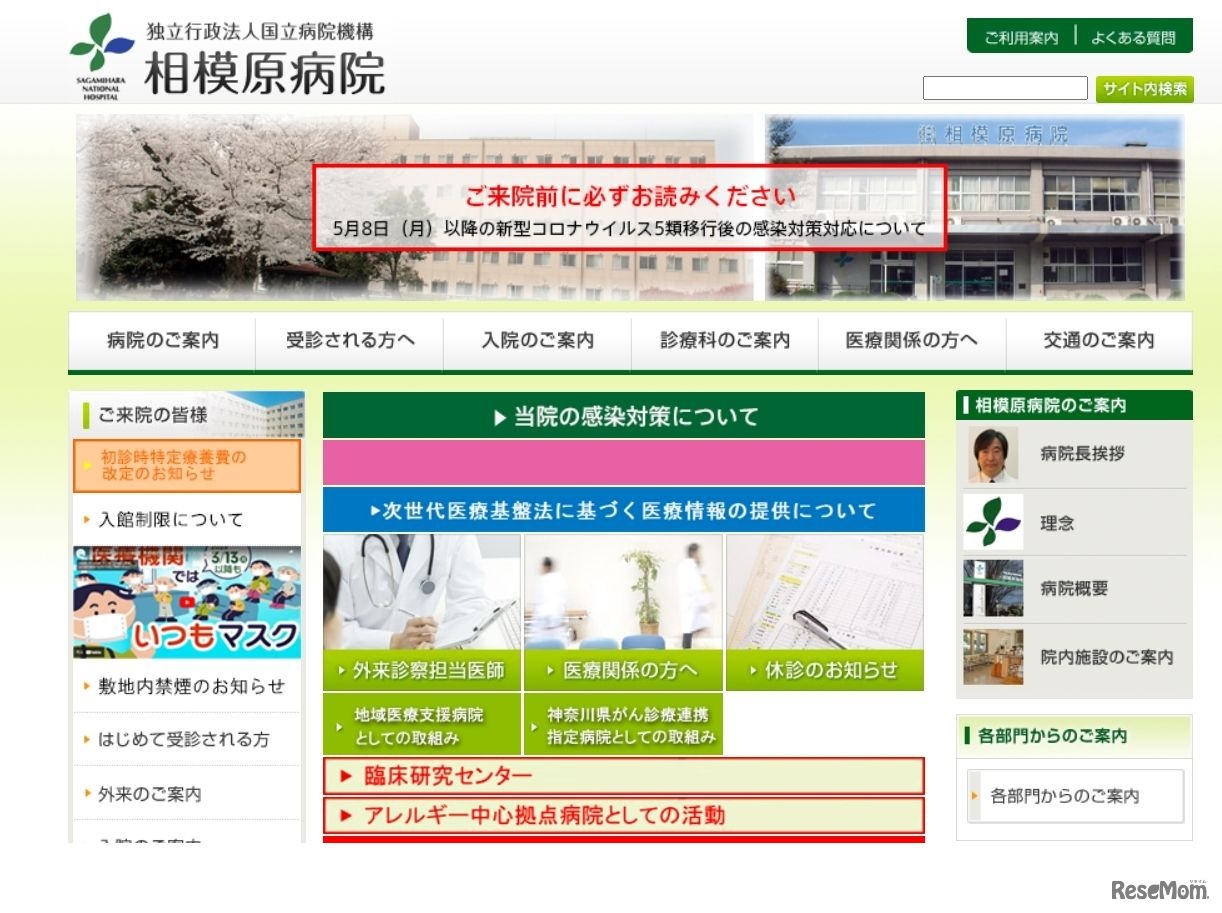Open 各部門からのご案内 with its arrow marker
1222x913 pixels.
[1074, 795]
